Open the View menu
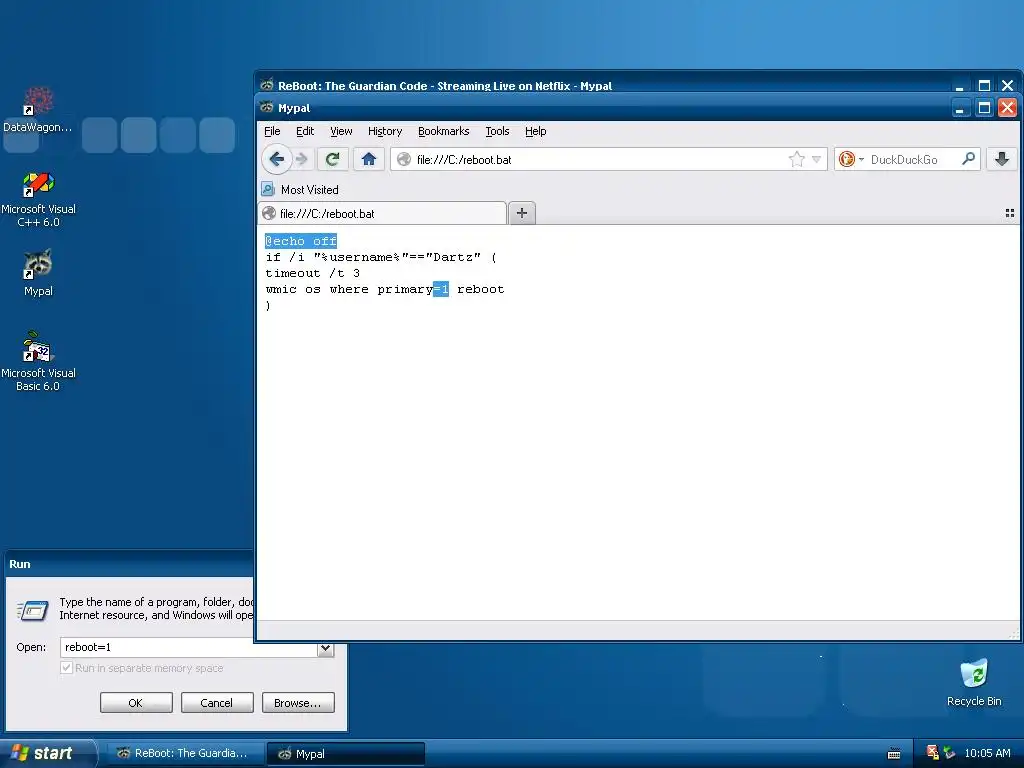This screenshot has width=1024, height=768. click(341, 131)
